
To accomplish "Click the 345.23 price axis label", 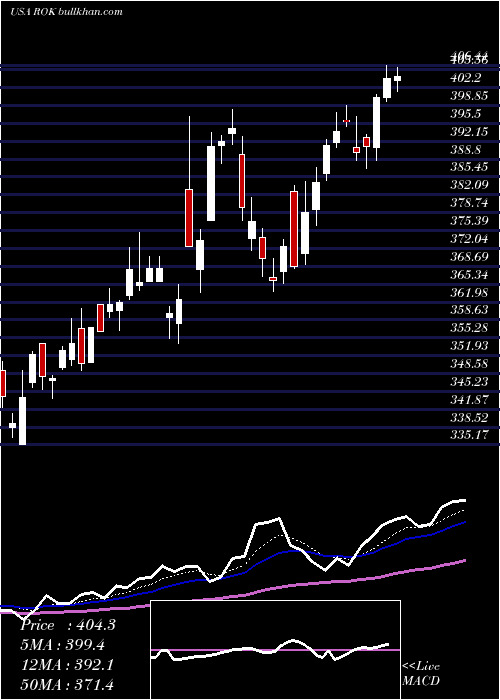I will 469,381.
